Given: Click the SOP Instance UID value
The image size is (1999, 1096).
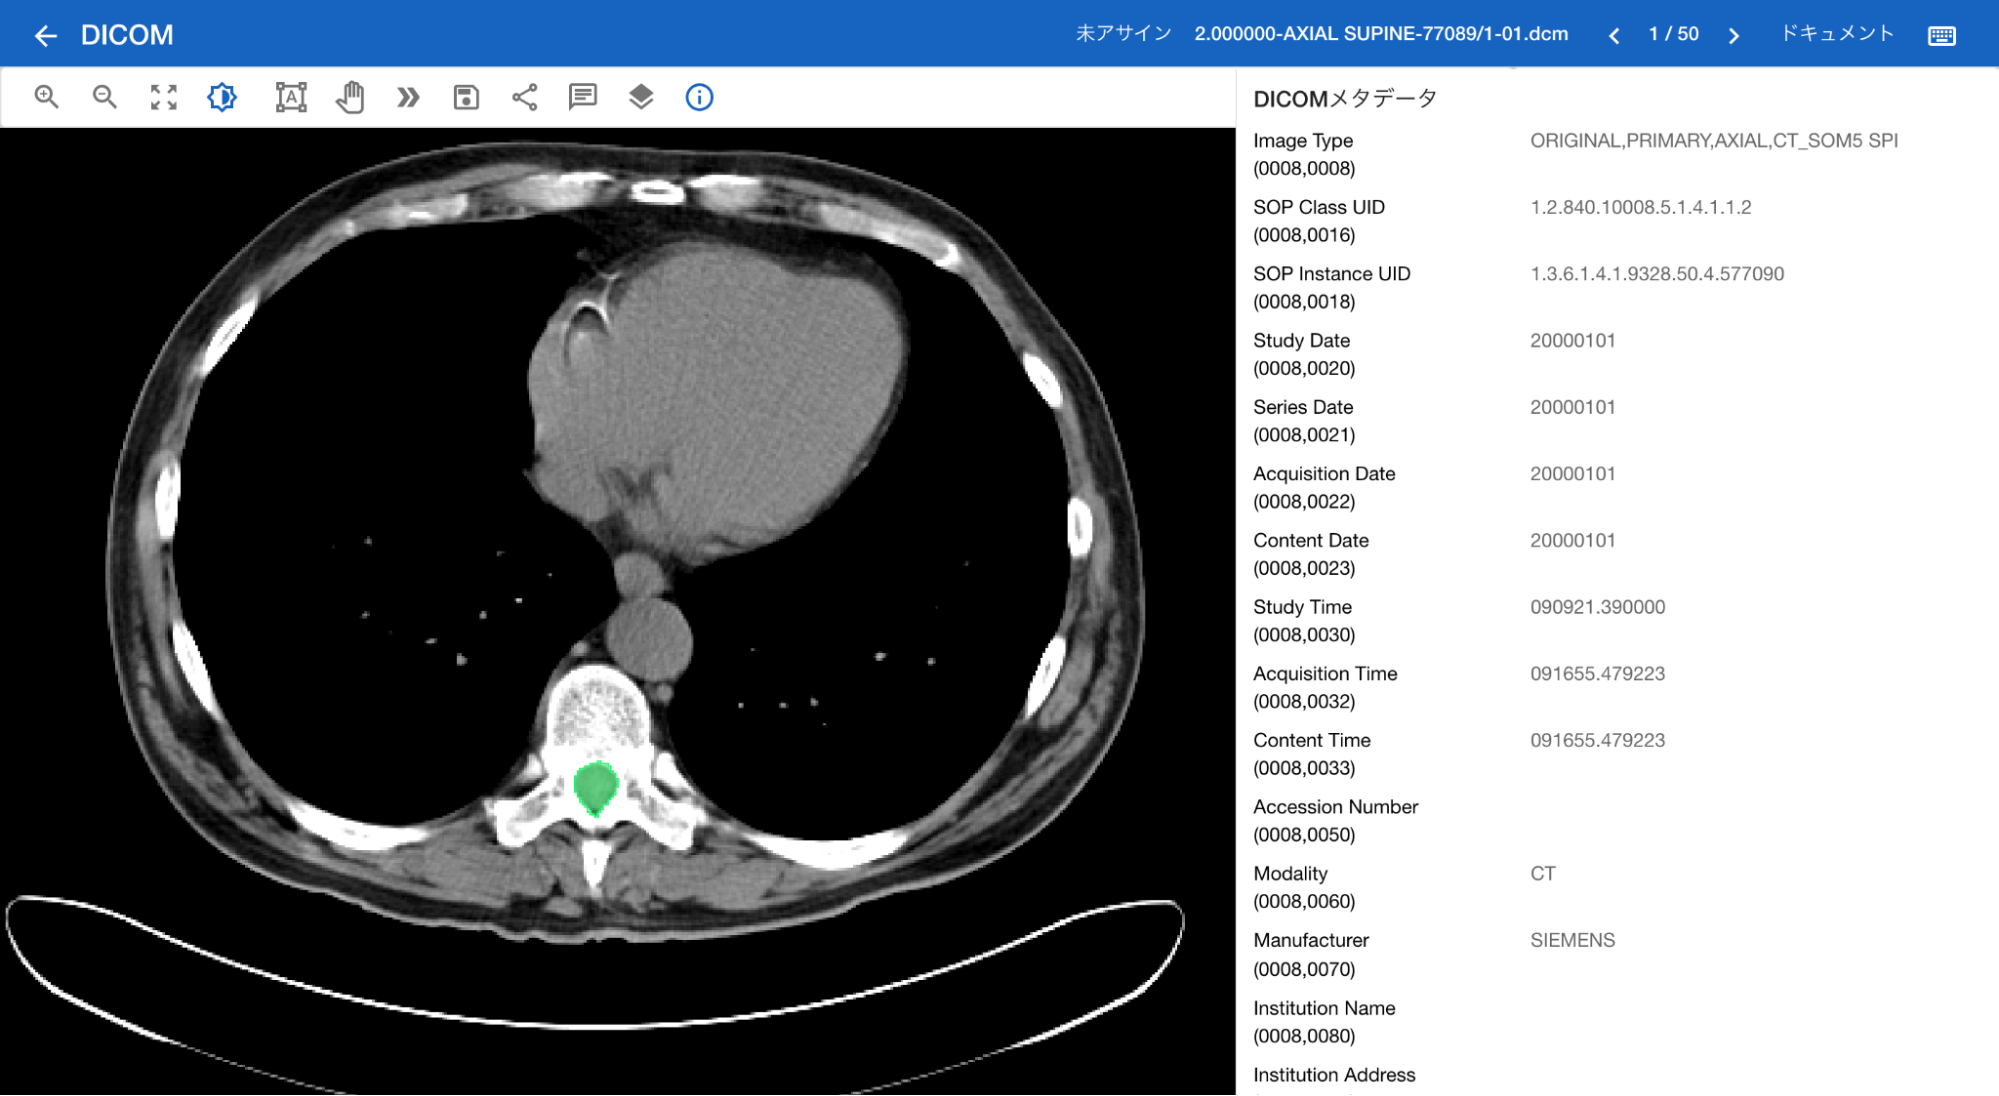Looking at the screenshot, I should pos(1656,274).
